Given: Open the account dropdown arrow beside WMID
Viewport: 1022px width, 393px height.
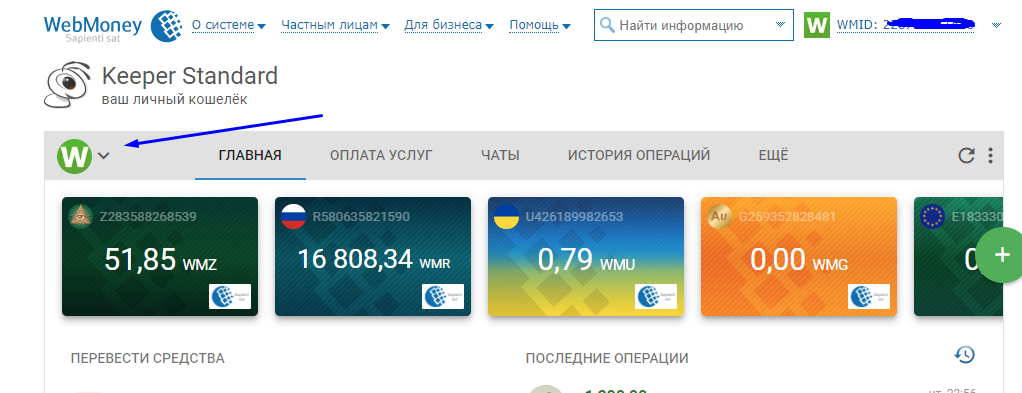Looking at the screenshot, I should pos(995,25).
